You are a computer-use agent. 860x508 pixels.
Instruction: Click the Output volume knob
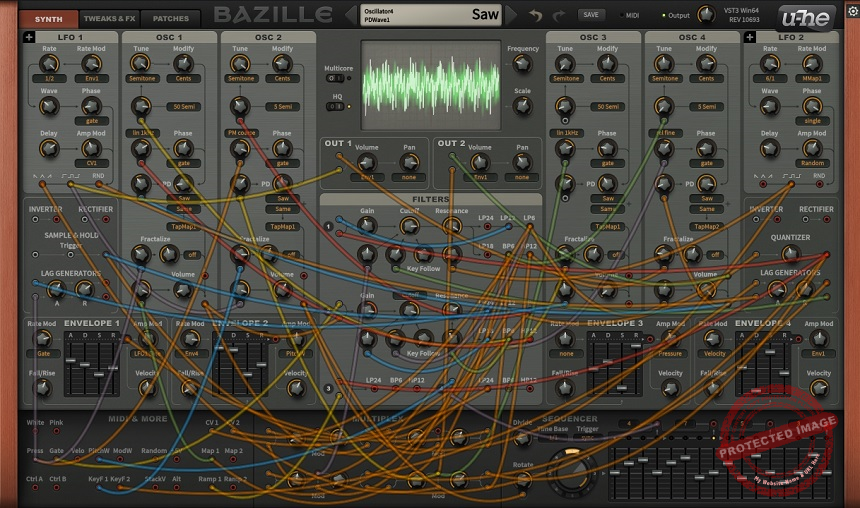[706, 15]
